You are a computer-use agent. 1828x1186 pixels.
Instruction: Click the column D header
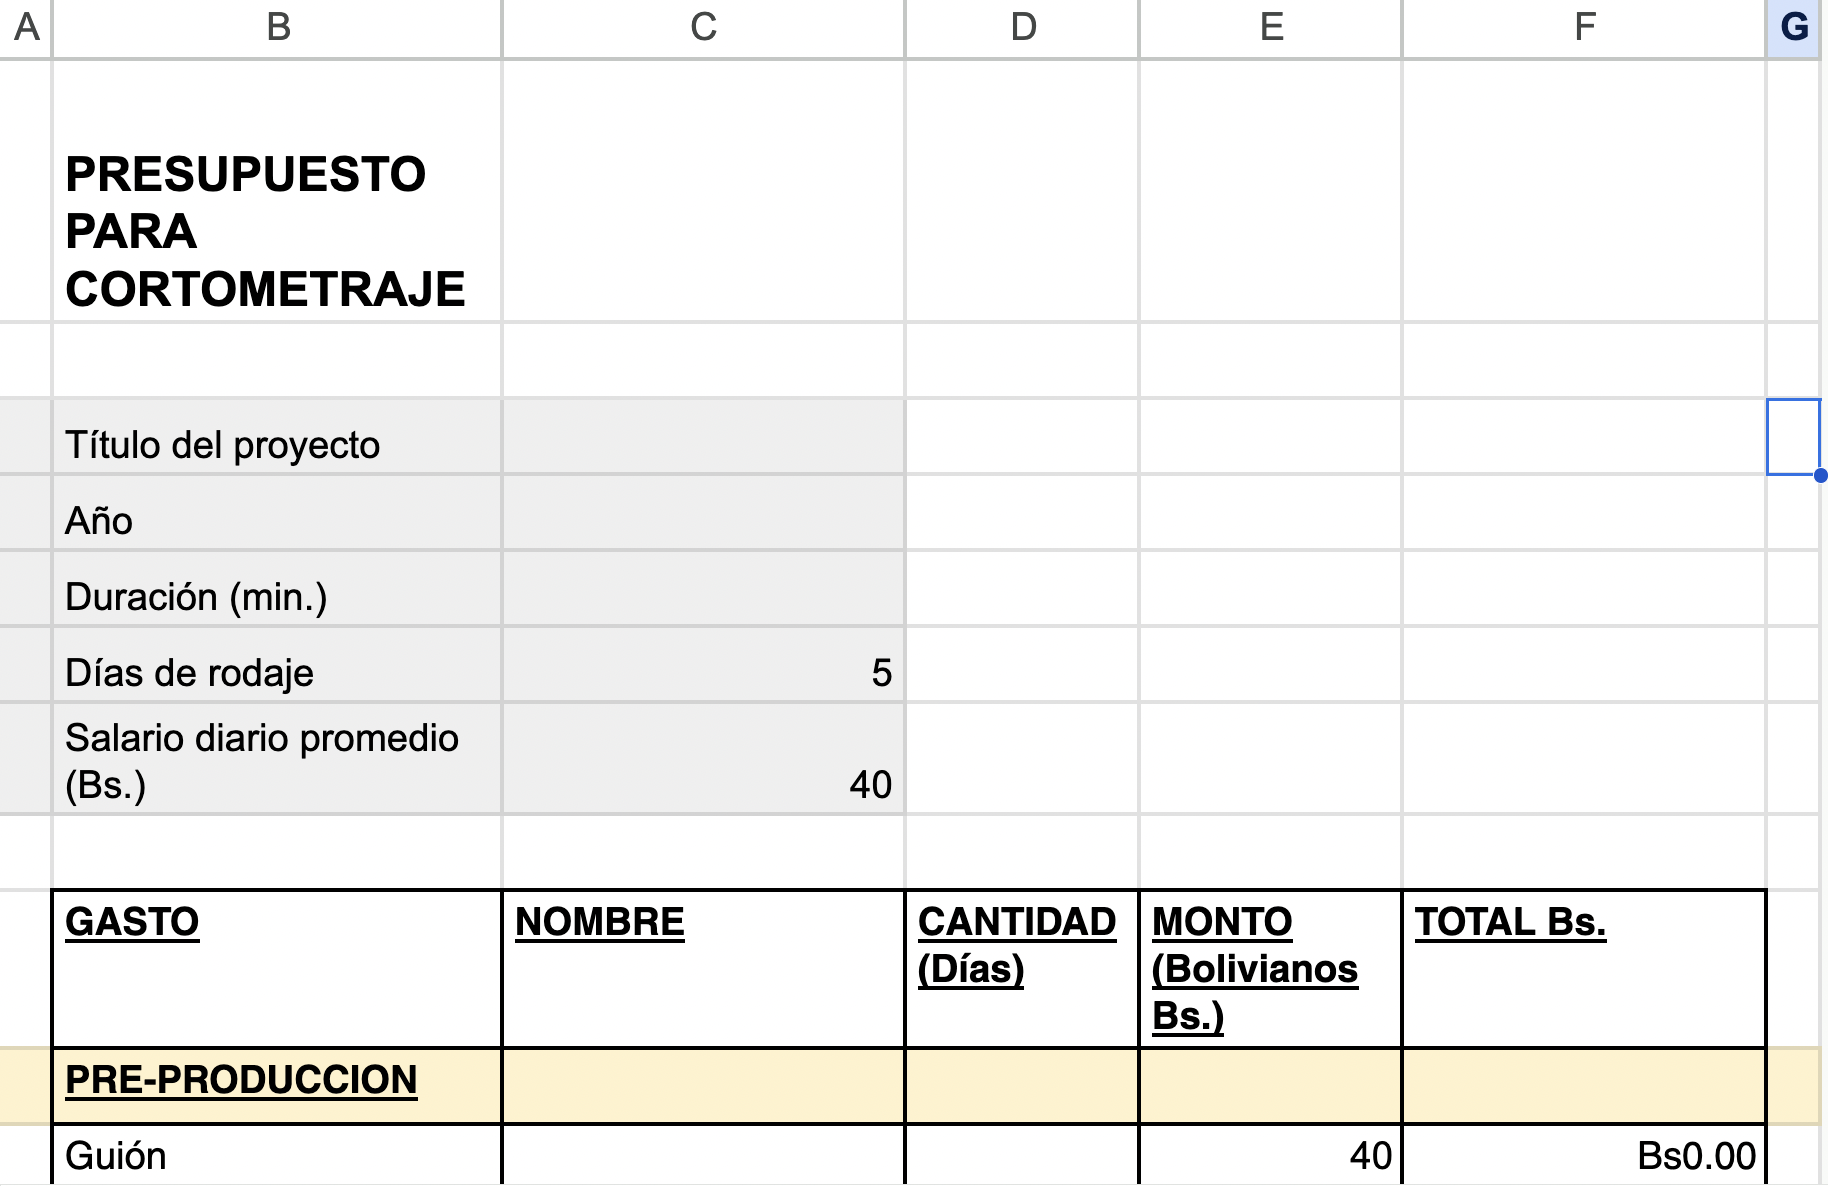tap(1022, 27)
